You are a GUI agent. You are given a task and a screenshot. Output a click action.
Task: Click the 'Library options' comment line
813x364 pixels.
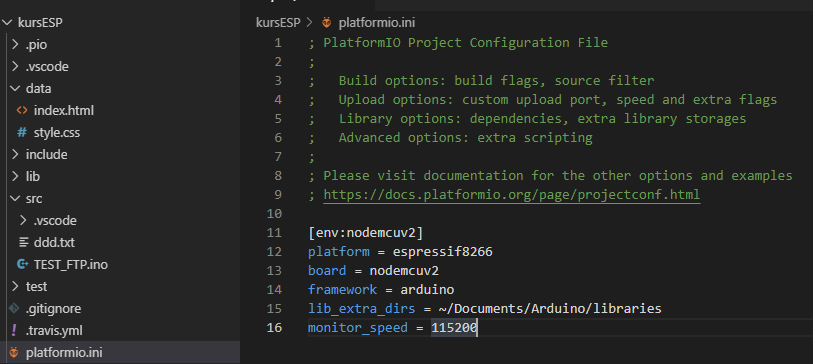[527, 119]
